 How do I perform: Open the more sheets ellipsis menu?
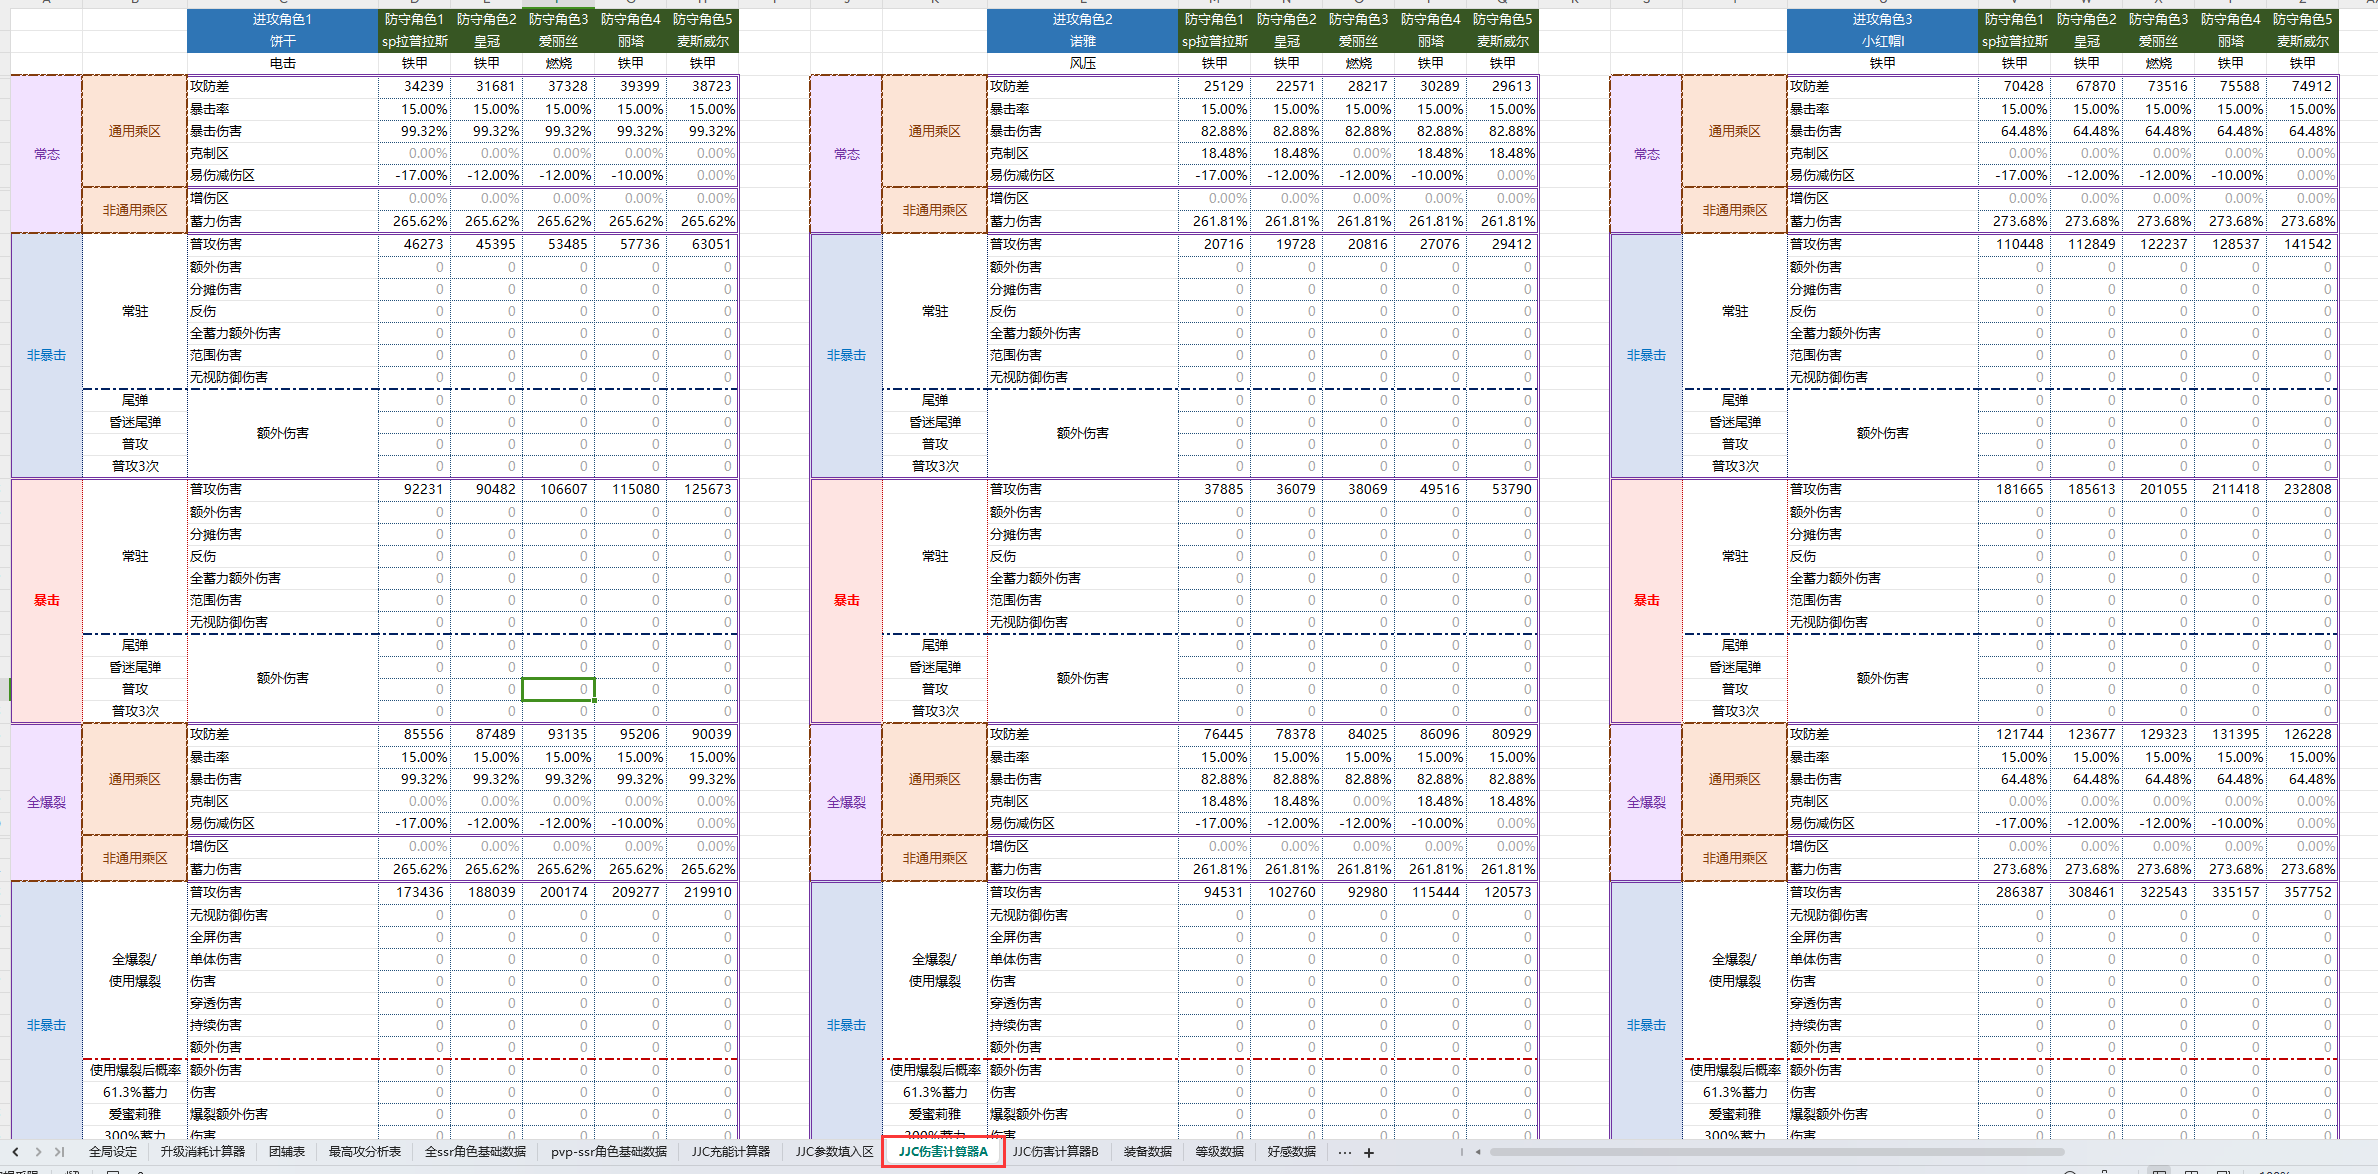point(1344,1152)
